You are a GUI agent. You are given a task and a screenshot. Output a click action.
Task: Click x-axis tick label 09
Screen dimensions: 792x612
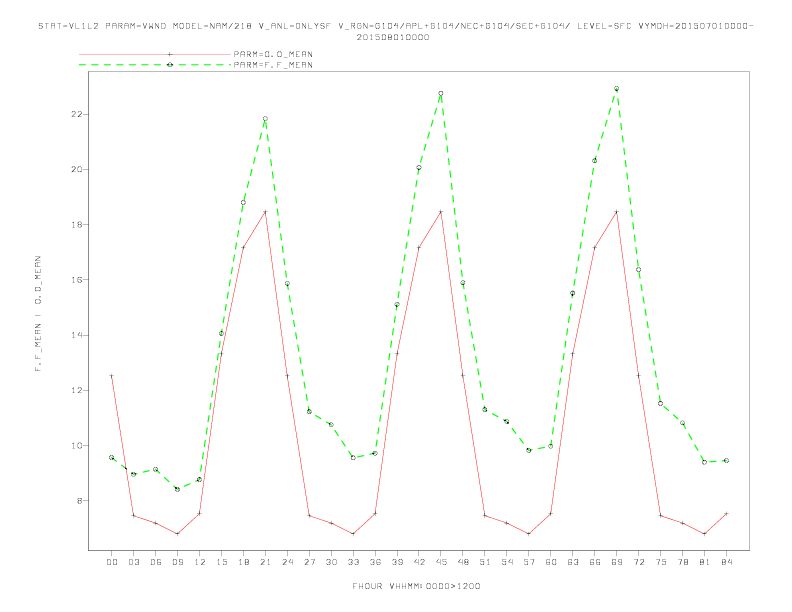coord(177,562)
